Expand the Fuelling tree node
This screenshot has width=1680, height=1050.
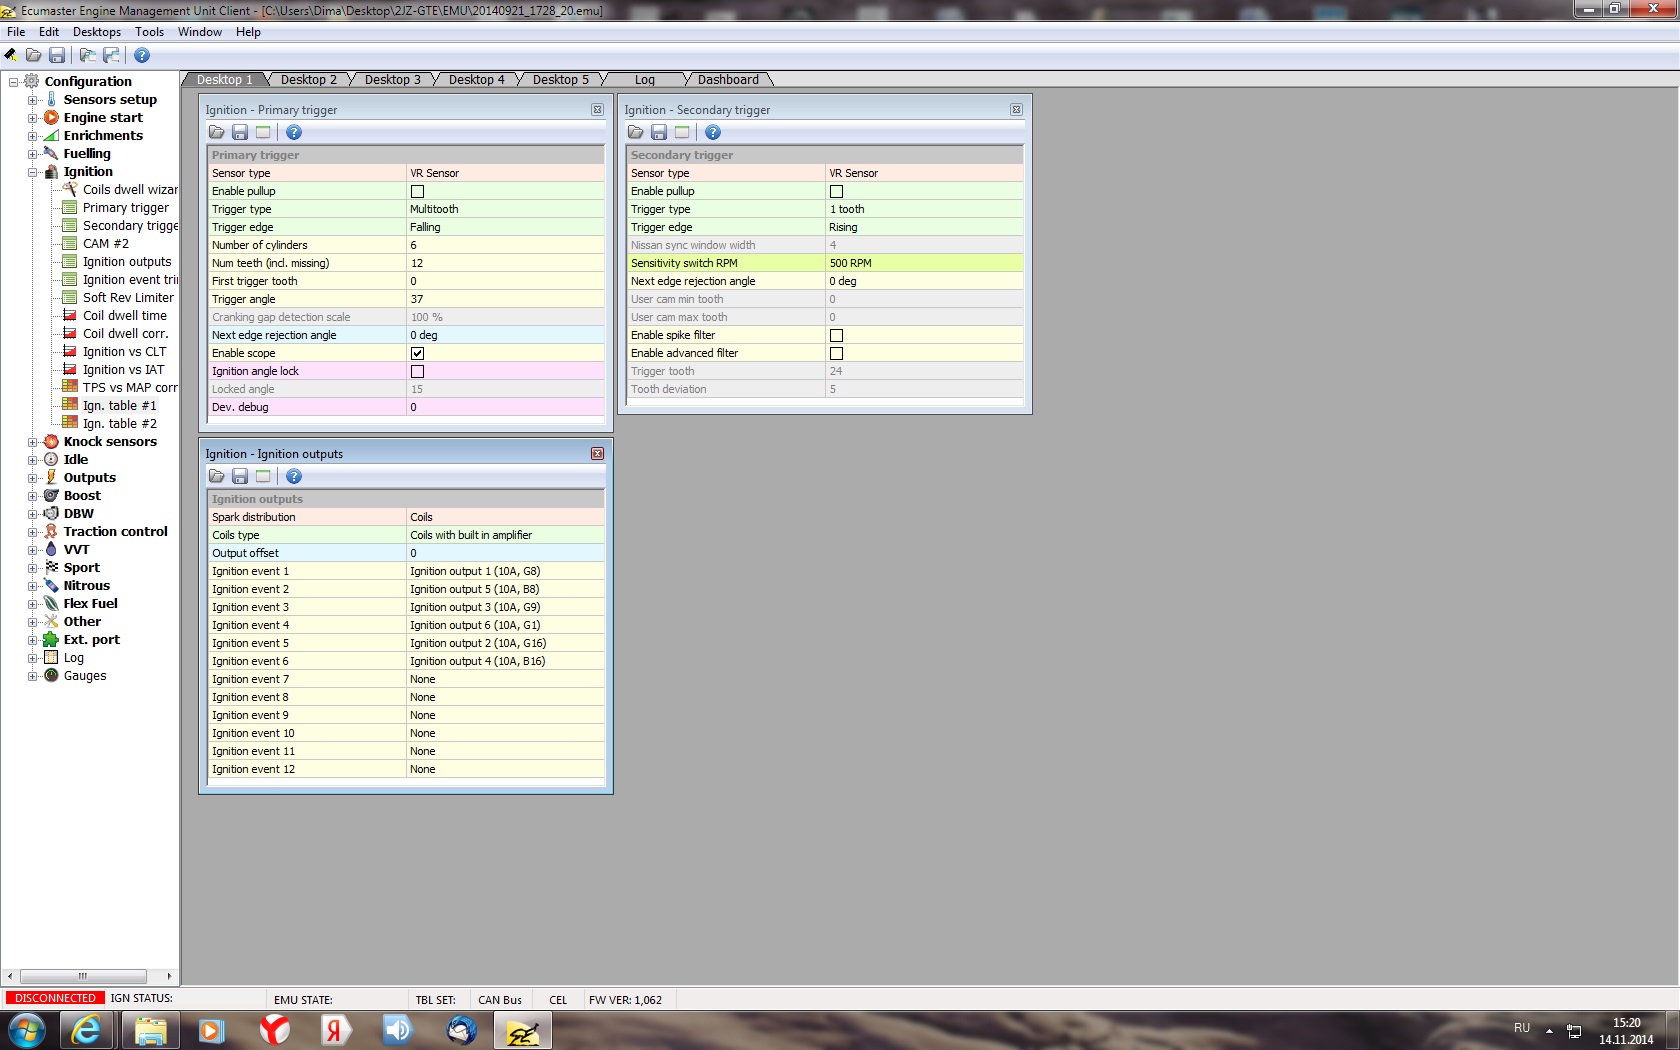click(33, 154)
